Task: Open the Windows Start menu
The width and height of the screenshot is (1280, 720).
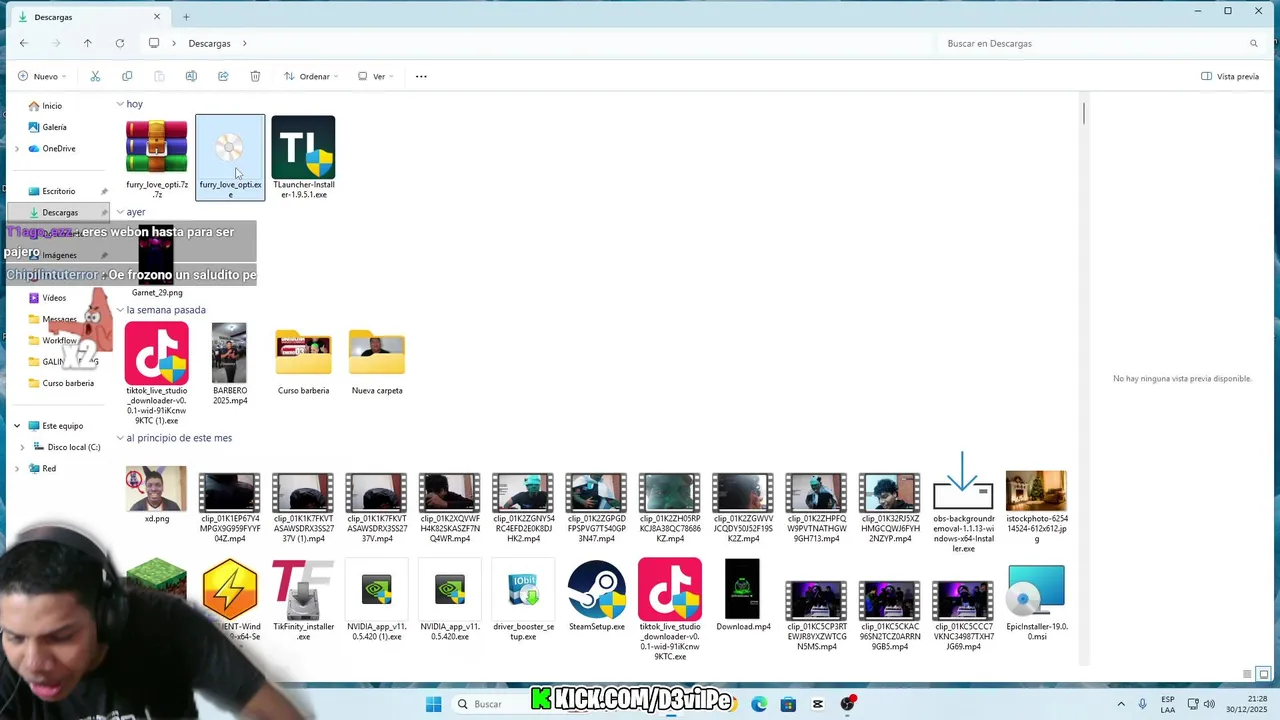Action: 433,704
